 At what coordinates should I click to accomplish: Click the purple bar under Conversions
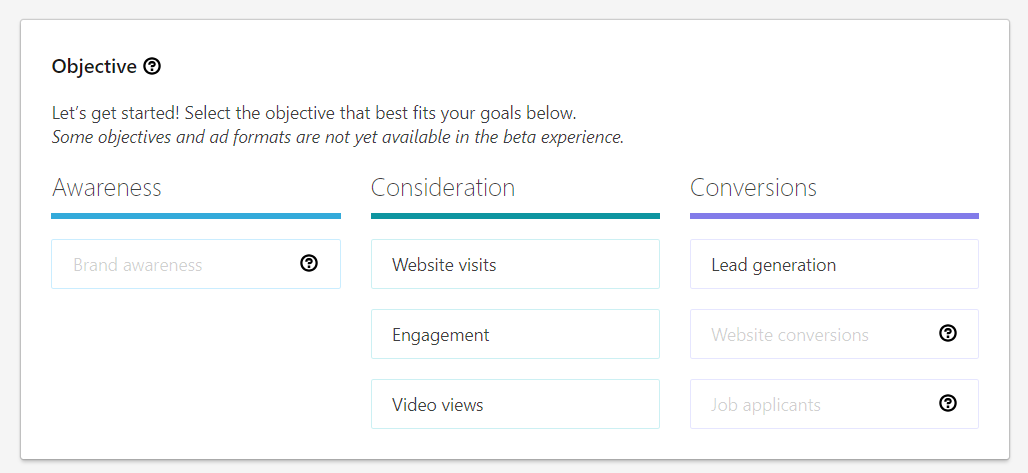tap(835, 216)
